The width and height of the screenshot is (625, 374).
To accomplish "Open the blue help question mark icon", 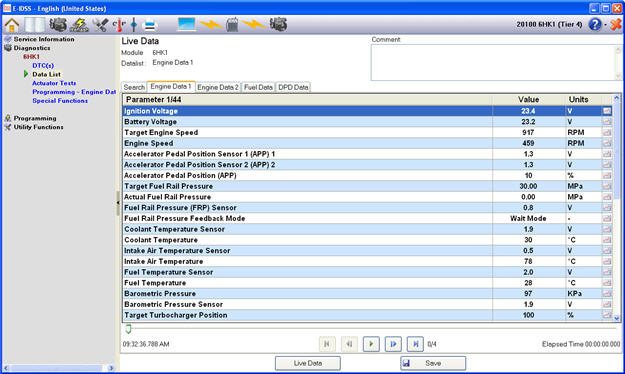I will [x=594, y=25].
